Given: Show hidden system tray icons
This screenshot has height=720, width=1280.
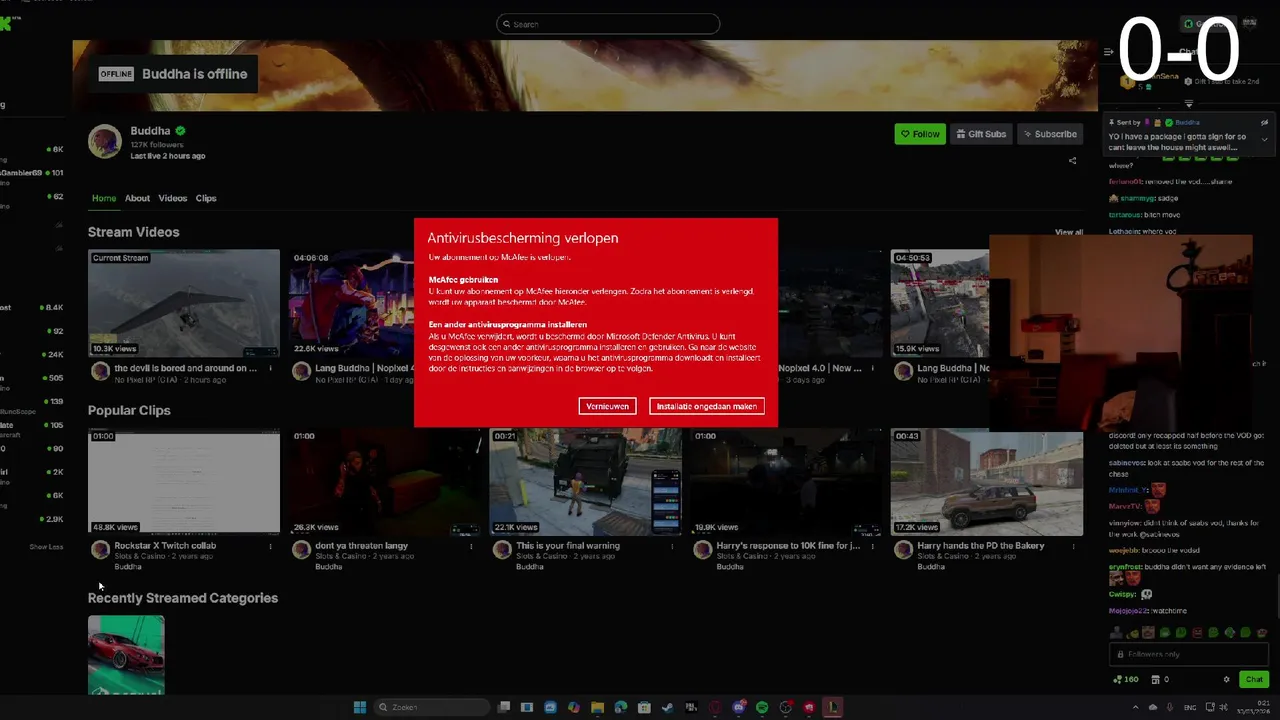Looking at the screenshot, I should click(x=1135, y=708).
